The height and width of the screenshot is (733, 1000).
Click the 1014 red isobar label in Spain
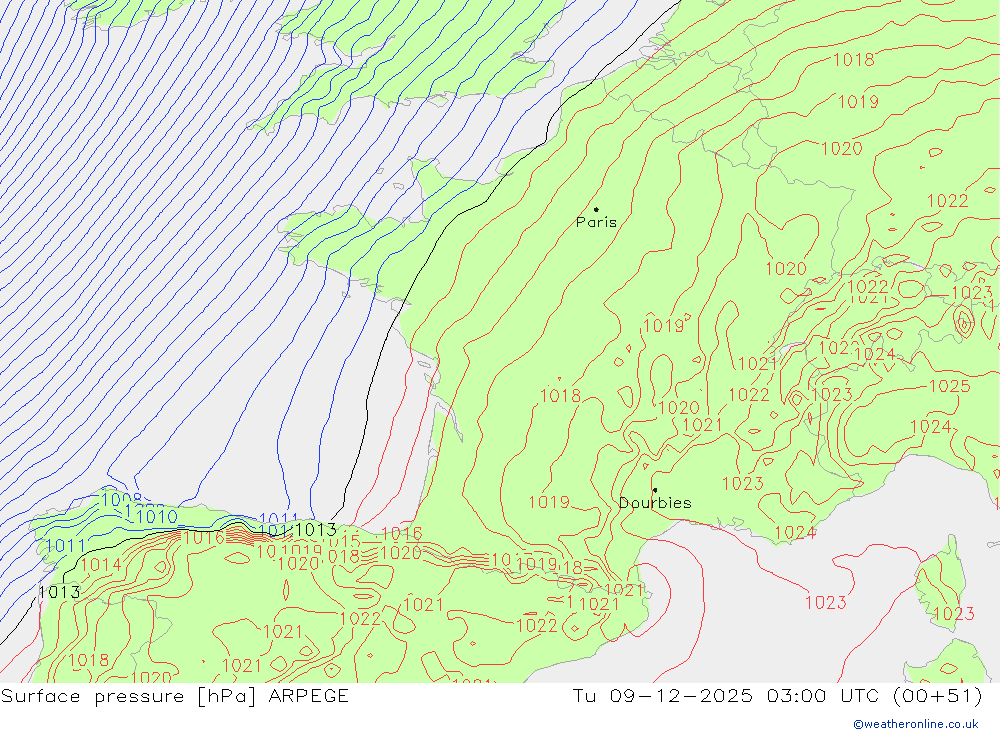pyautogui.click(x=101, y=565)
